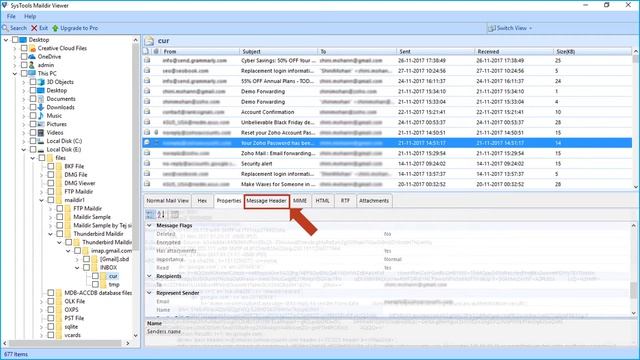Click the Documents folder icon
The image size is (640, 360).
(x=41, y=99)
